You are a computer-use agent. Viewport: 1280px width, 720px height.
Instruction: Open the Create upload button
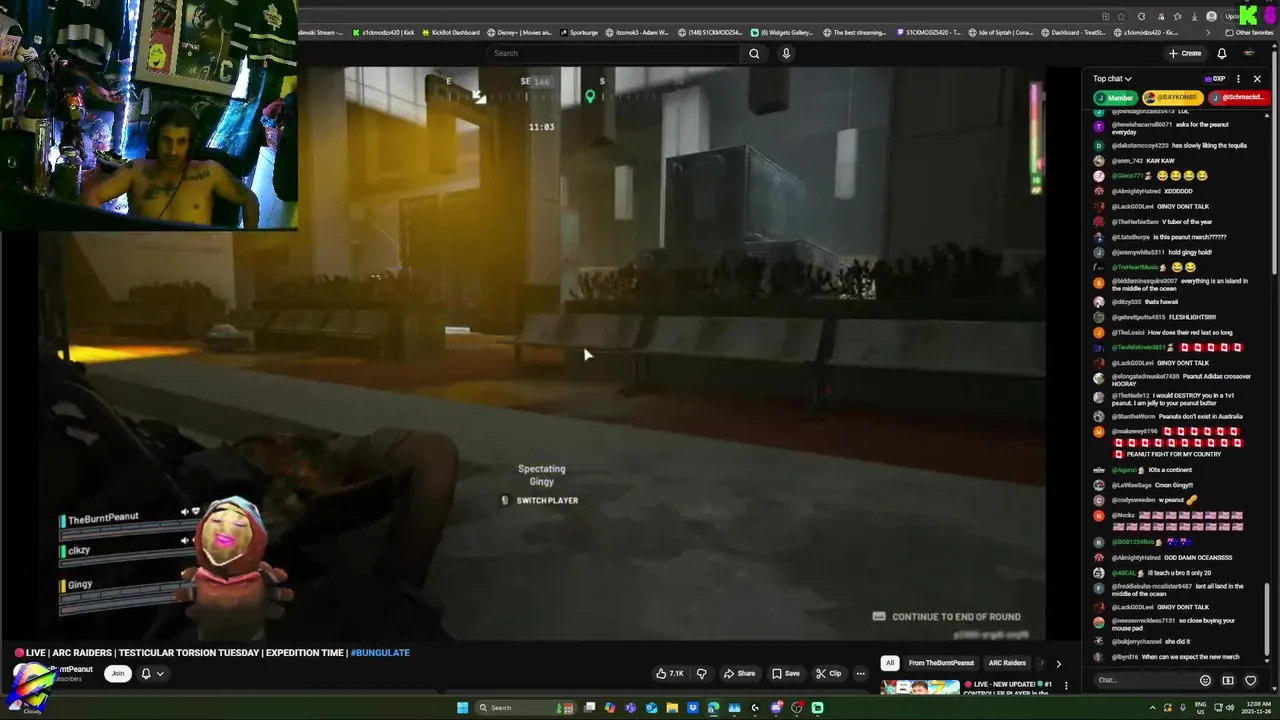1185,53
